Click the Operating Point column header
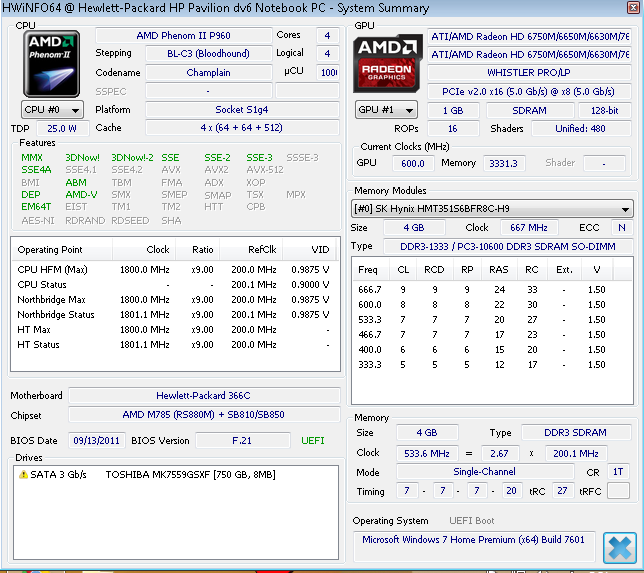The width and height of the screenshot is (644, 573). 62,250
